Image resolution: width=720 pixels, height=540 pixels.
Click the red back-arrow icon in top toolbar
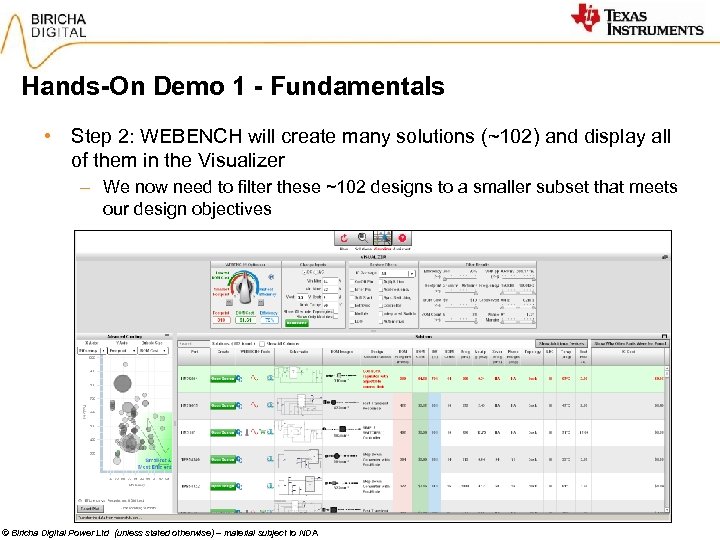[343, 238]
